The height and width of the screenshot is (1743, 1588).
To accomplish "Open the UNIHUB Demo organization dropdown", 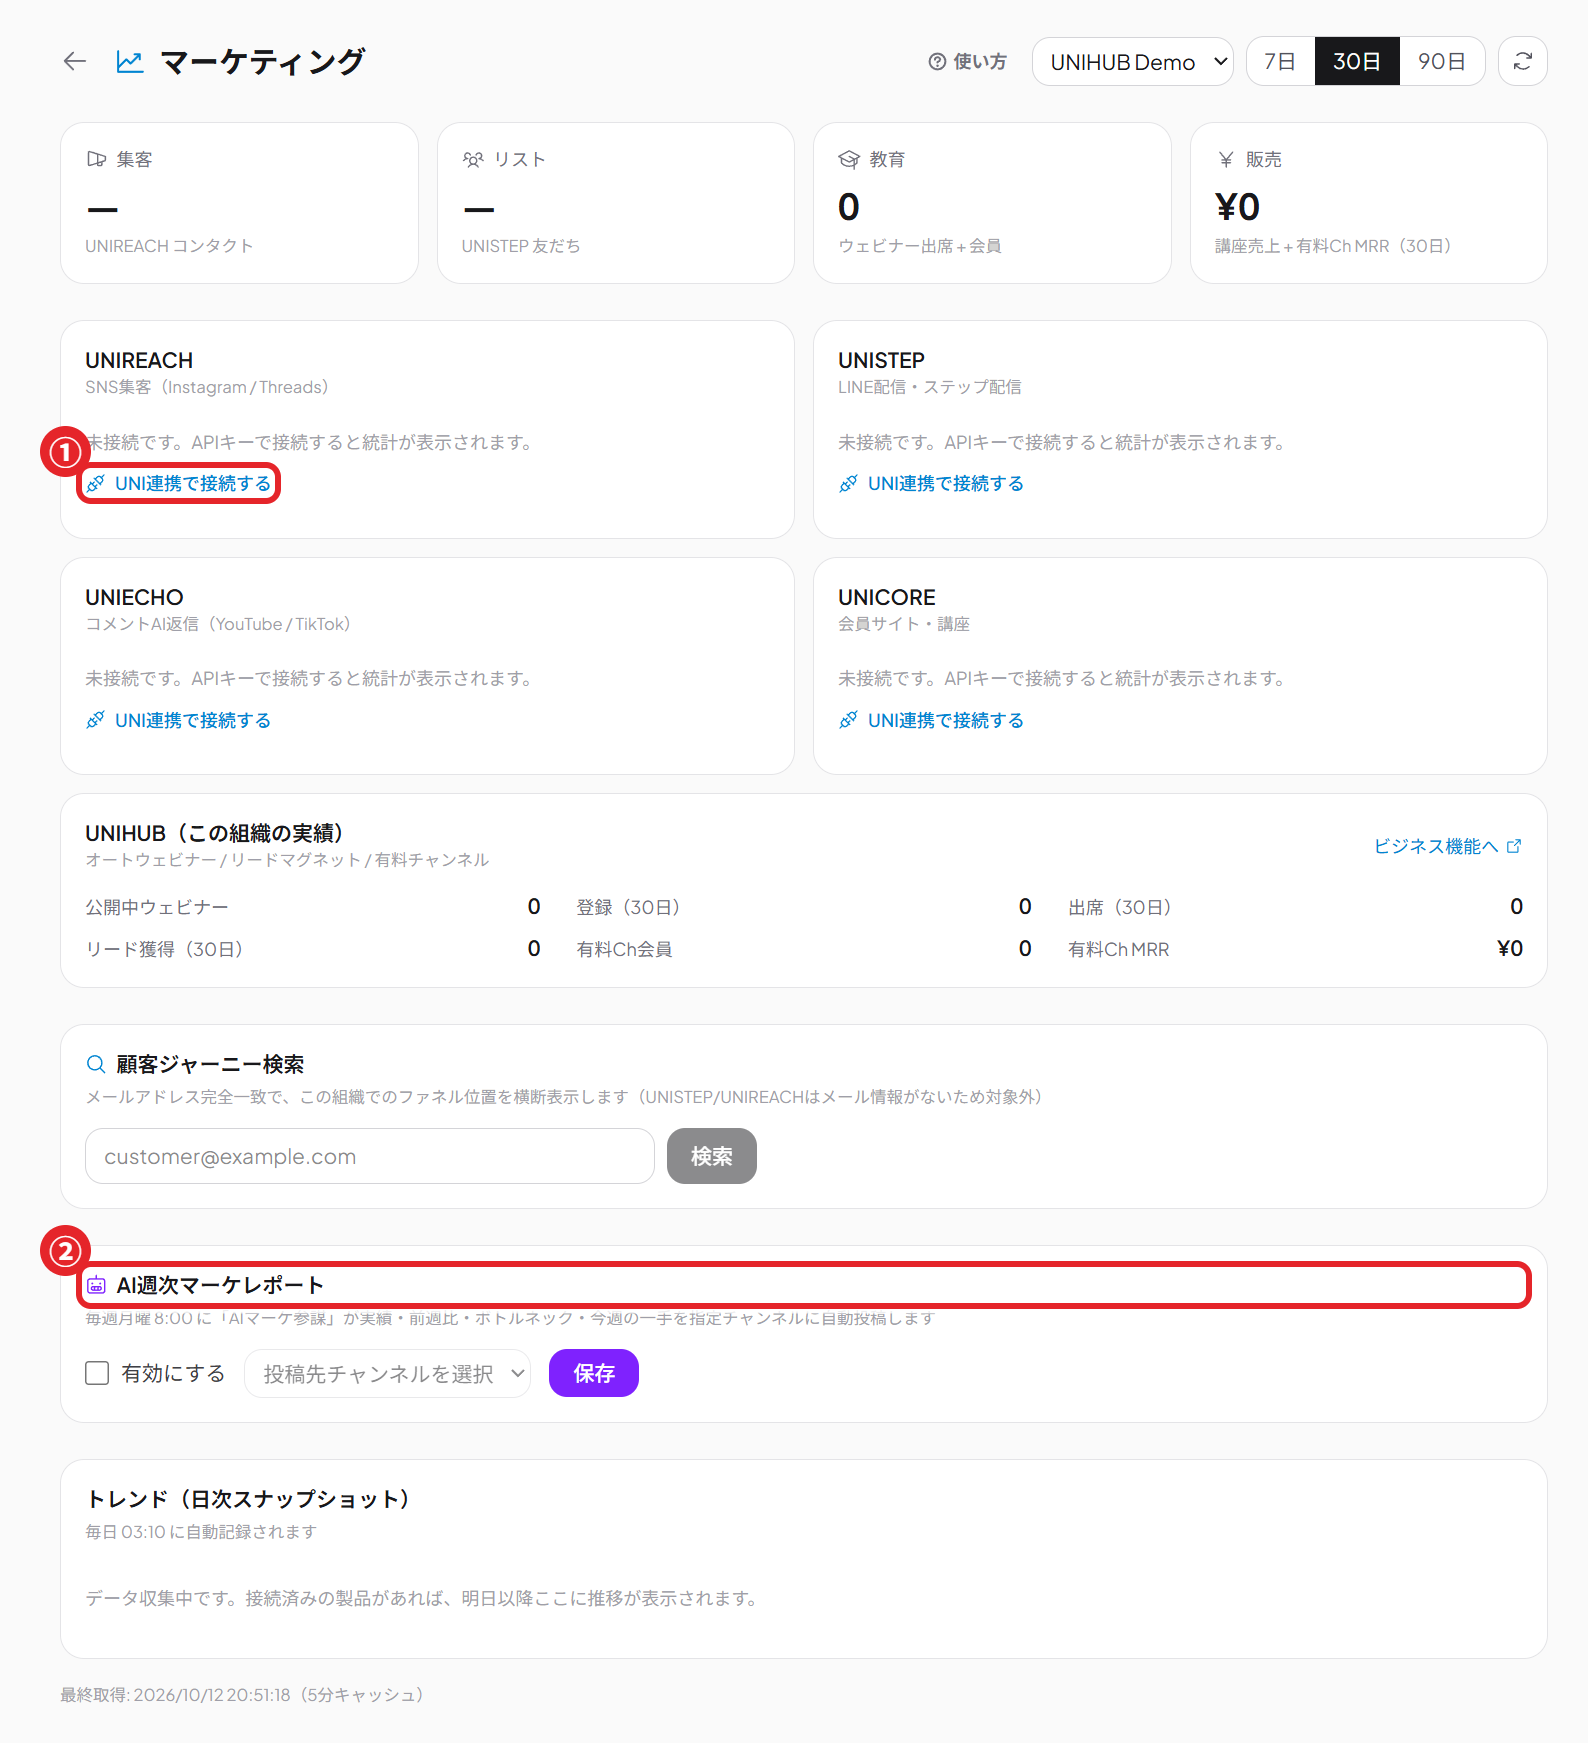I will [1132, 62].
